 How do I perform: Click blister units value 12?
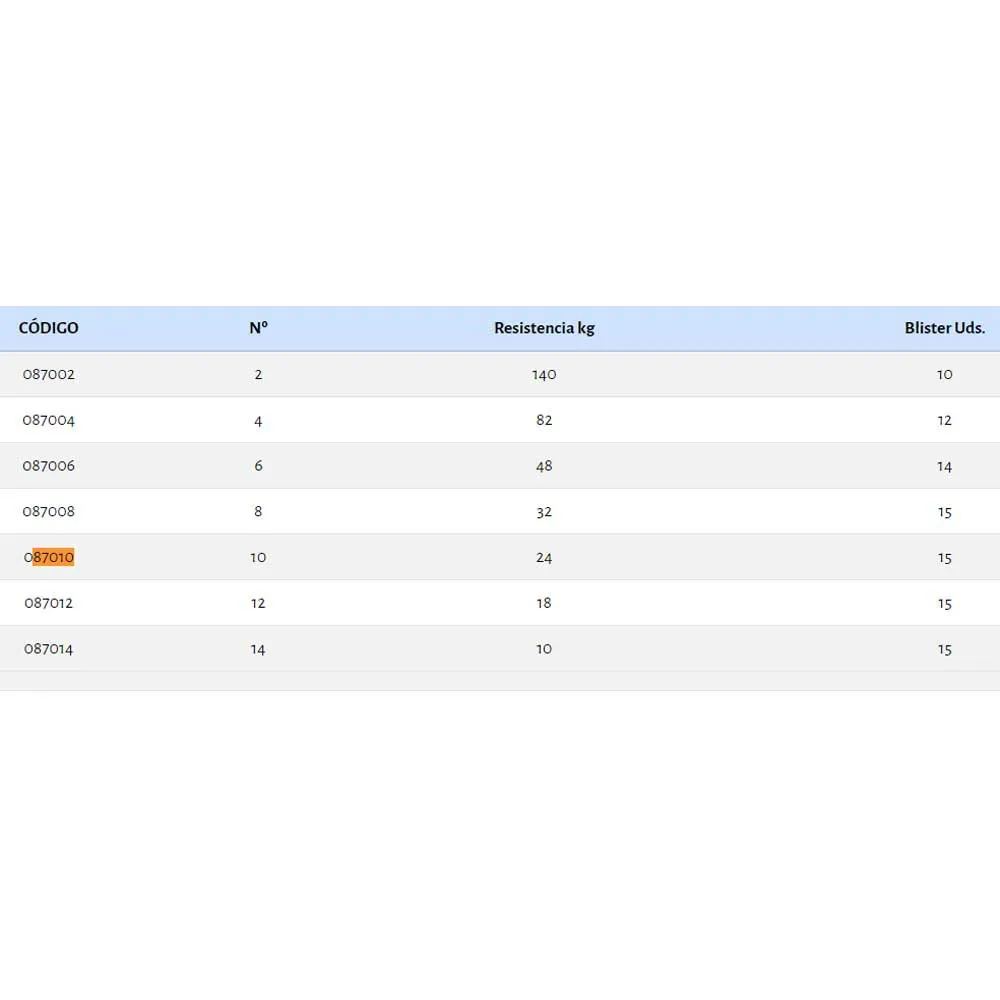click(x=944, y=421)
